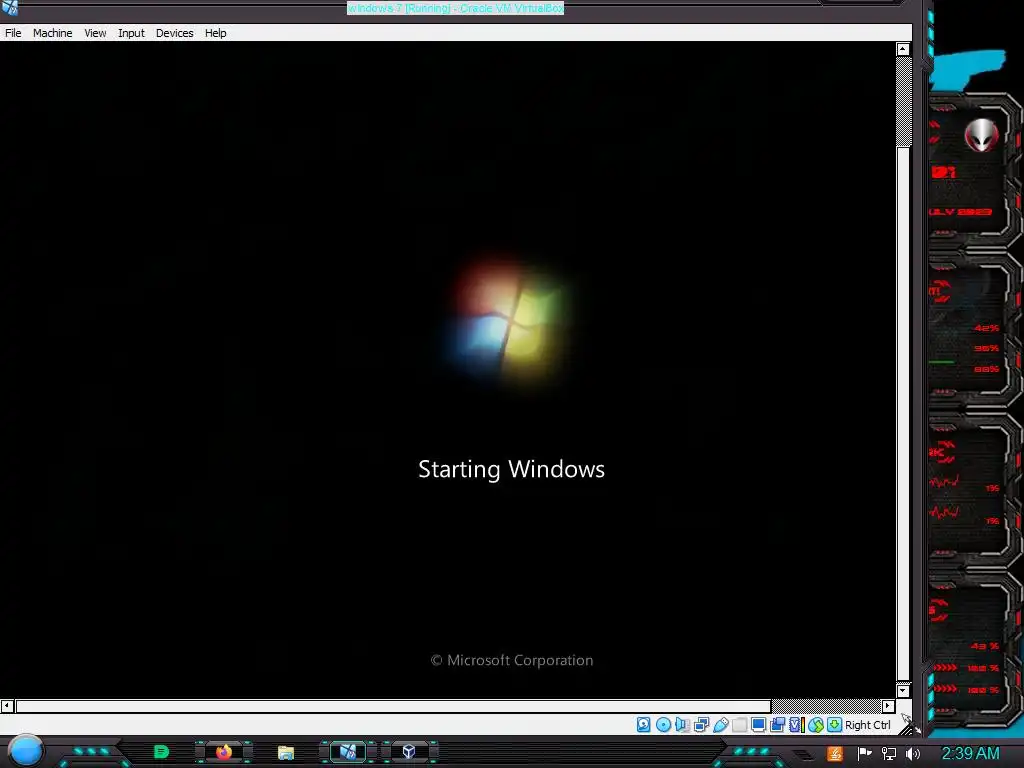Viewport: 1024px width, 768px height.
Task: Open the green chat app in taskbar
Action: 161,752
